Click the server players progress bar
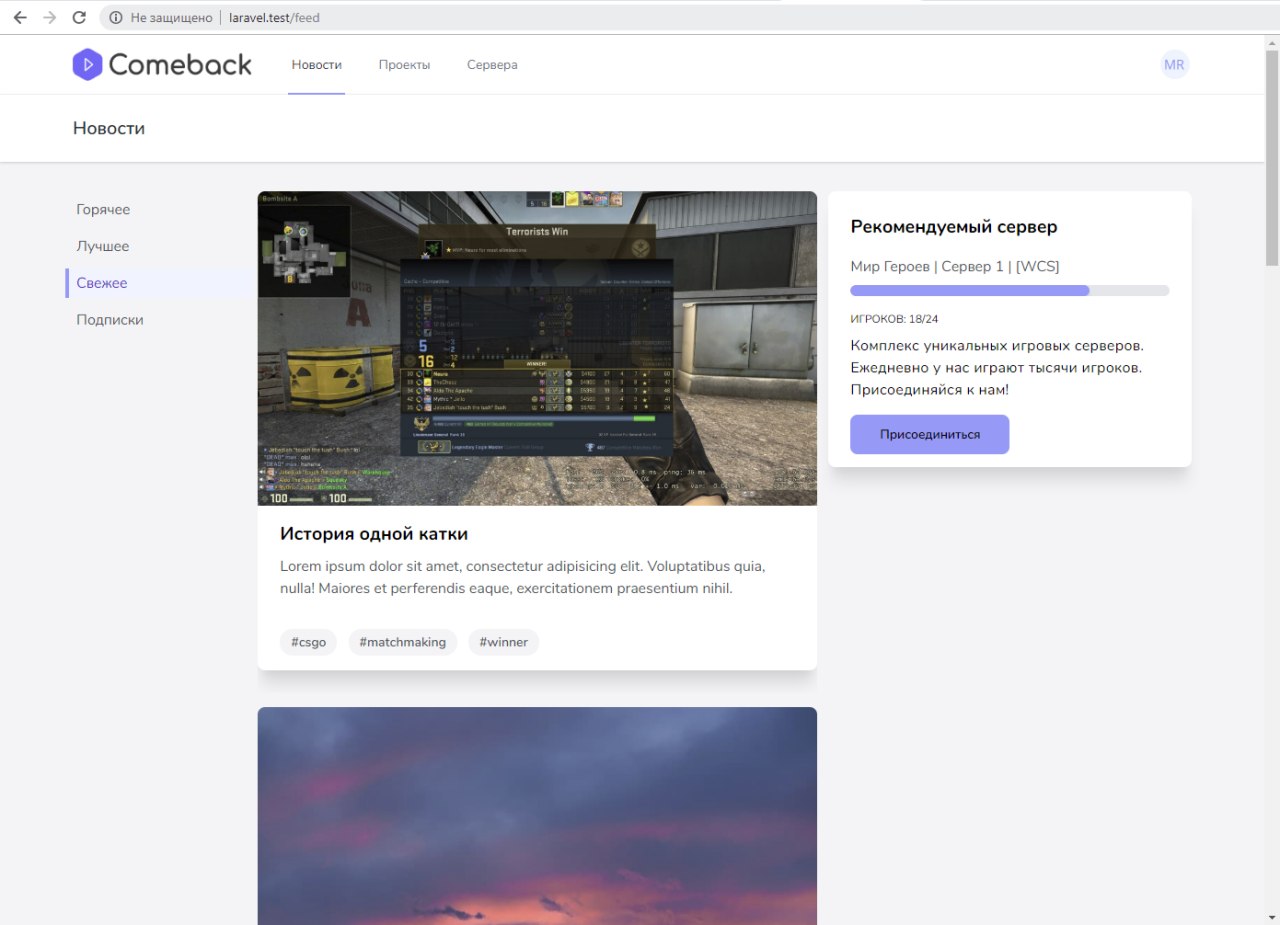The height and width of the screenshot is (925, 1280). (1010, 290)
